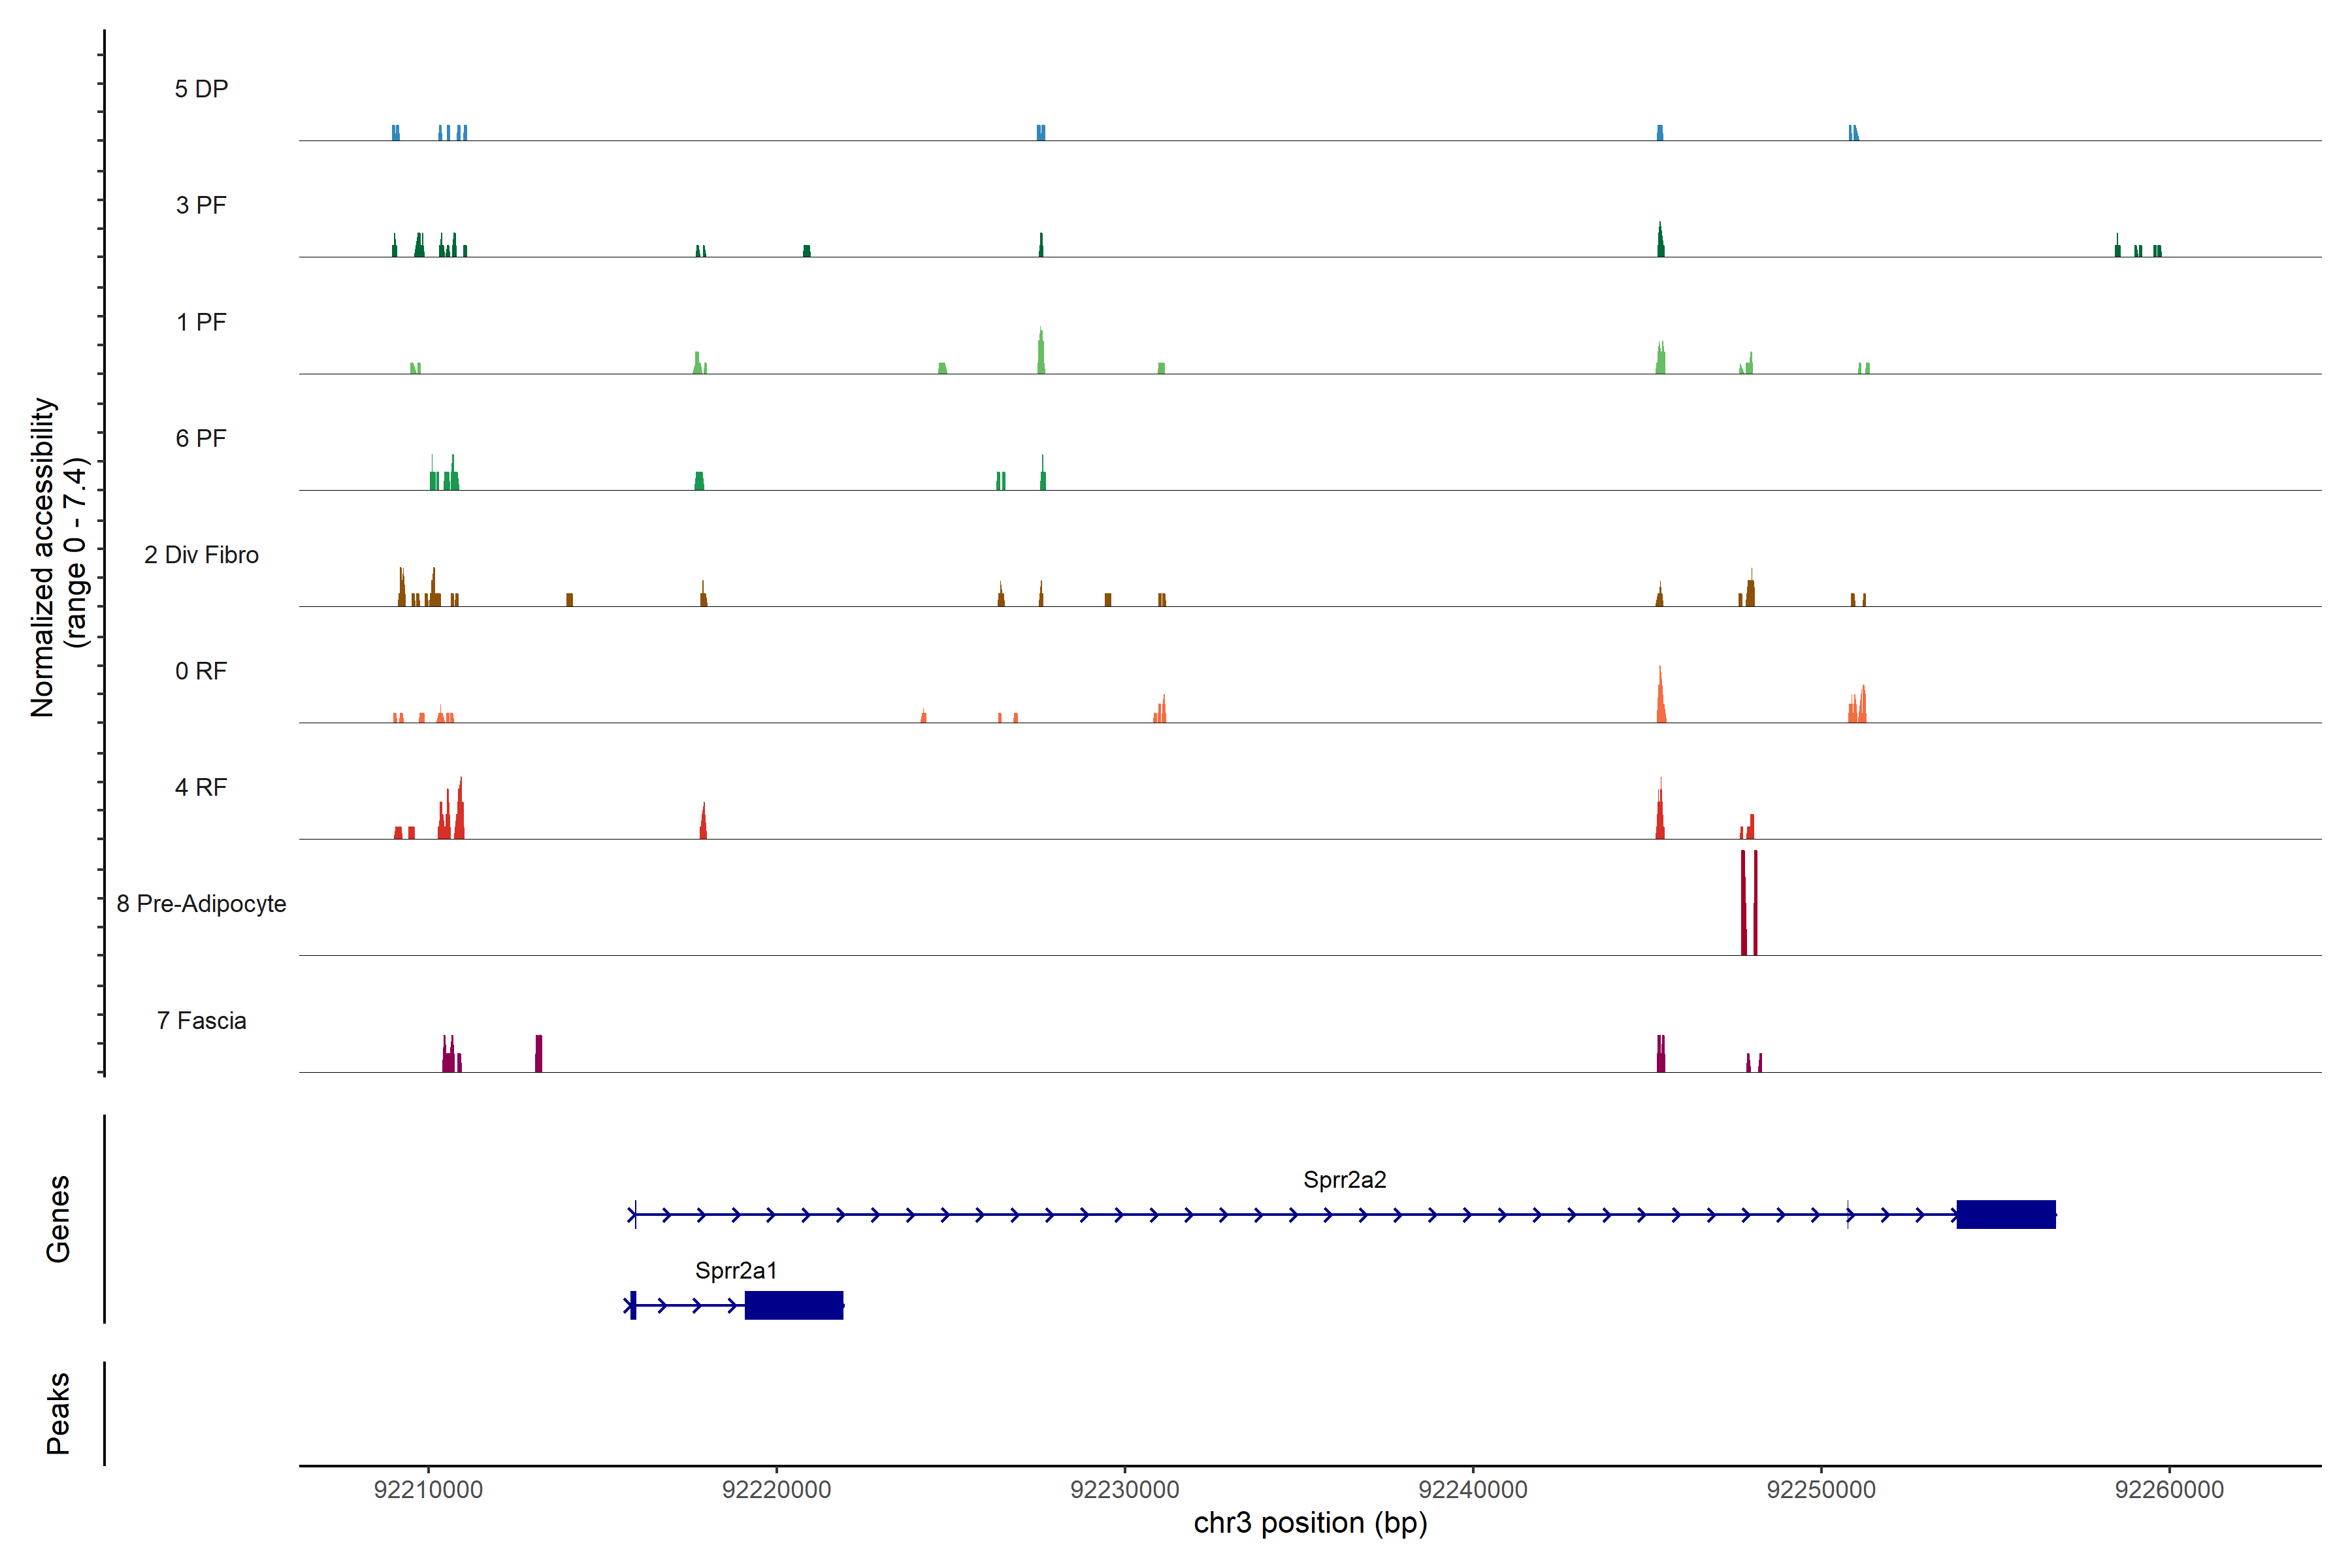This screenshot has height=1568, width=2352.
Task: Click the 8 Pre-Adipocyte track label
Action: [x=201, y=904]
